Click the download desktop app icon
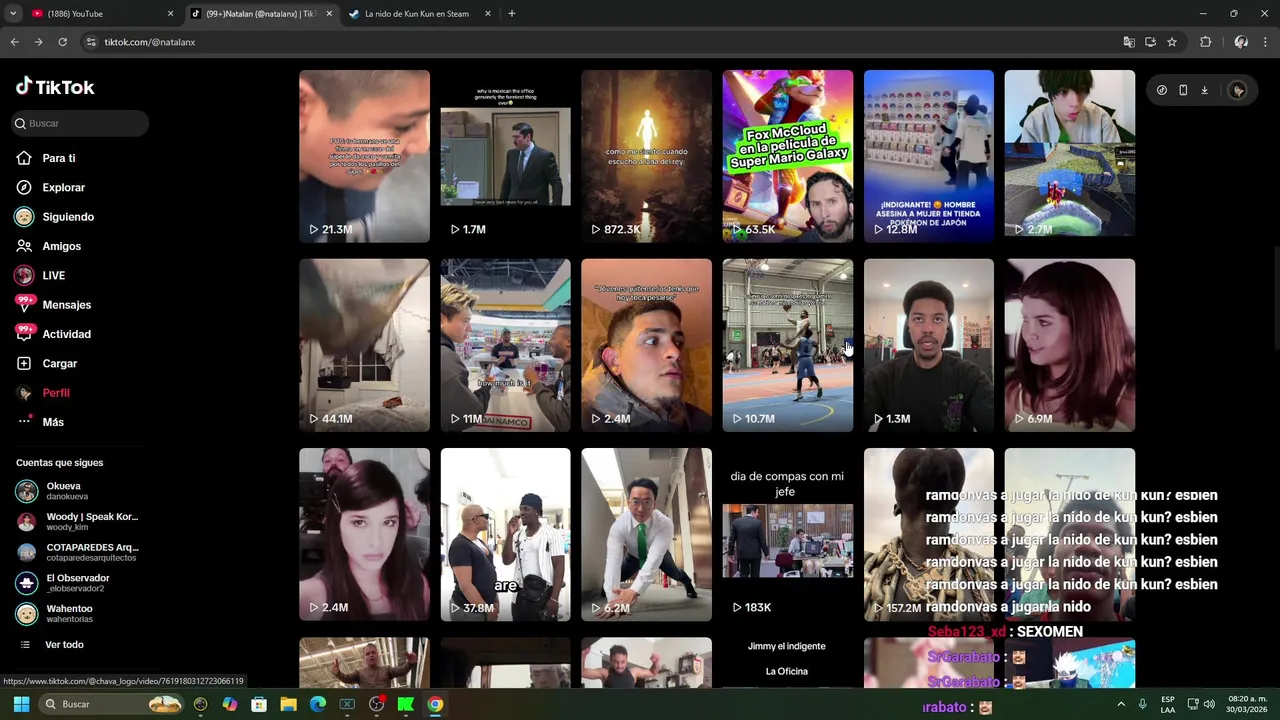The image size is (1280, 720). 1204,90
